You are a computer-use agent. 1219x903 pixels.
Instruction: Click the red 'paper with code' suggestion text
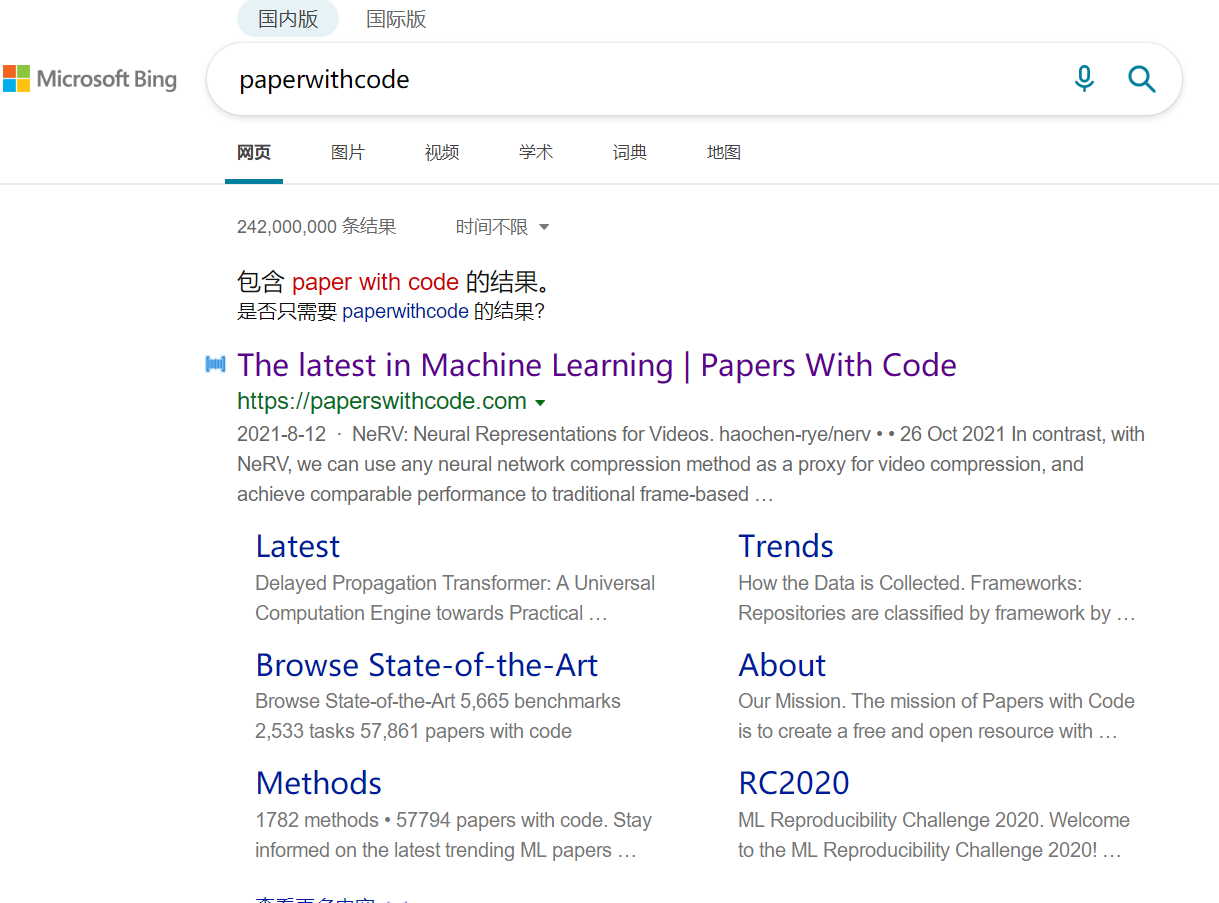[375, 282]
